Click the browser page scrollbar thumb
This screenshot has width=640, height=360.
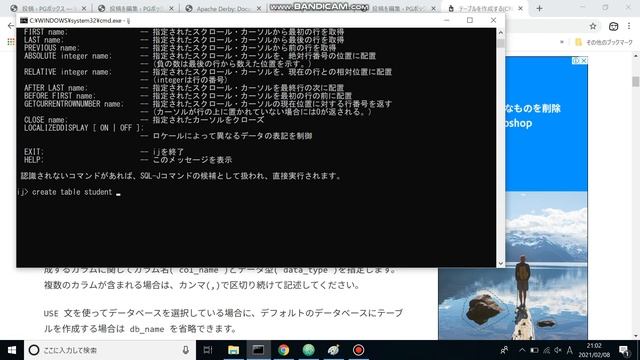pyautogui.click(x=636, y=82)
